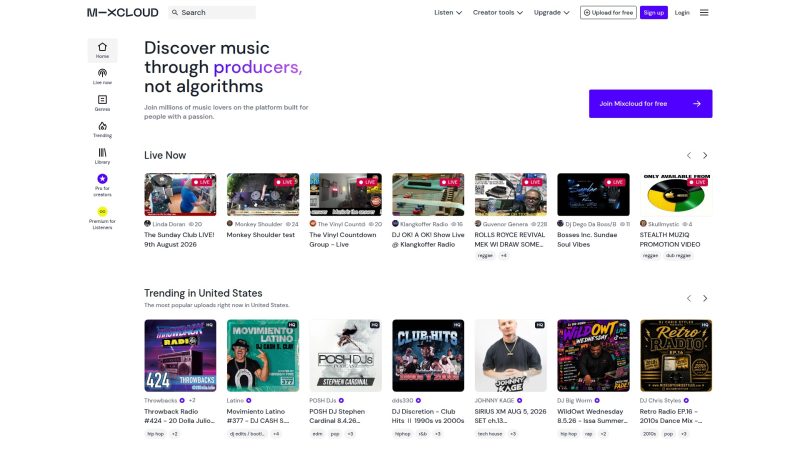
Task: Click verified badge next to DJ Big Worm
Action: coord(597,401)
